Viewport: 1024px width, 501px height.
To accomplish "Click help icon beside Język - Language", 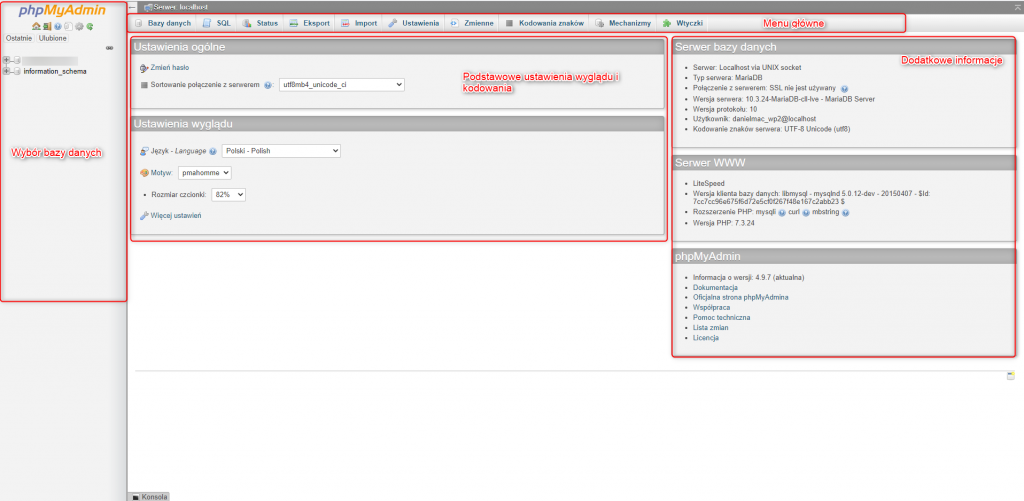I will click(213, 151).
